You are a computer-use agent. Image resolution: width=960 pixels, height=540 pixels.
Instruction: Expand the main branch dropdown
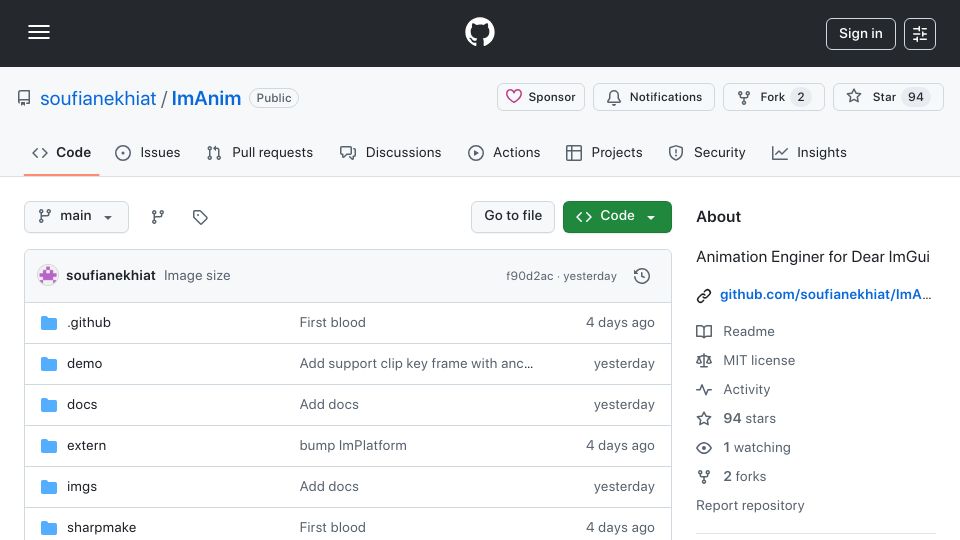(x=76, y=217)
